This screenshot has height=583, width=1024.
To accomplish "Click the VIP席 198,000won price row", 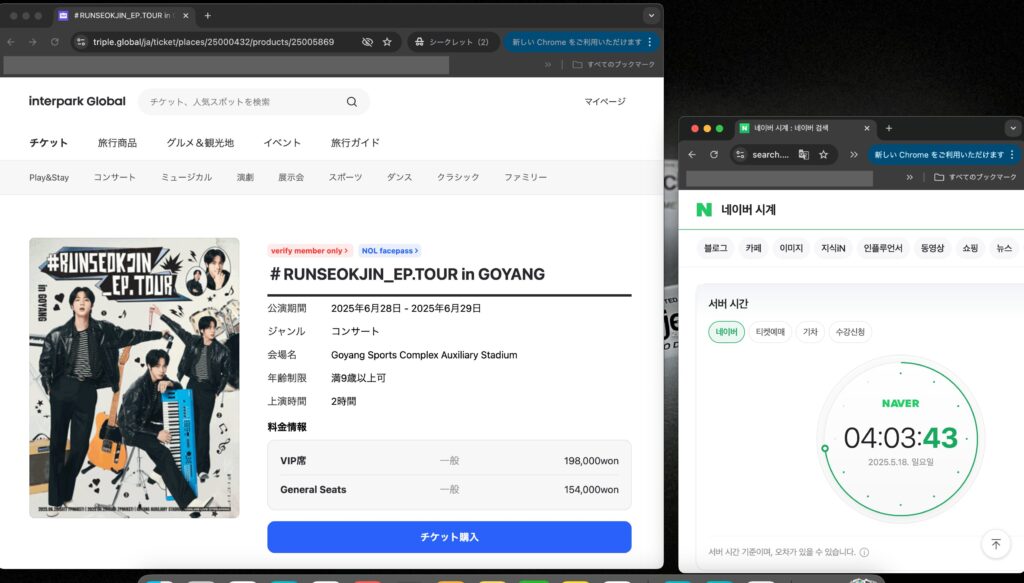I will pos(449,461).
